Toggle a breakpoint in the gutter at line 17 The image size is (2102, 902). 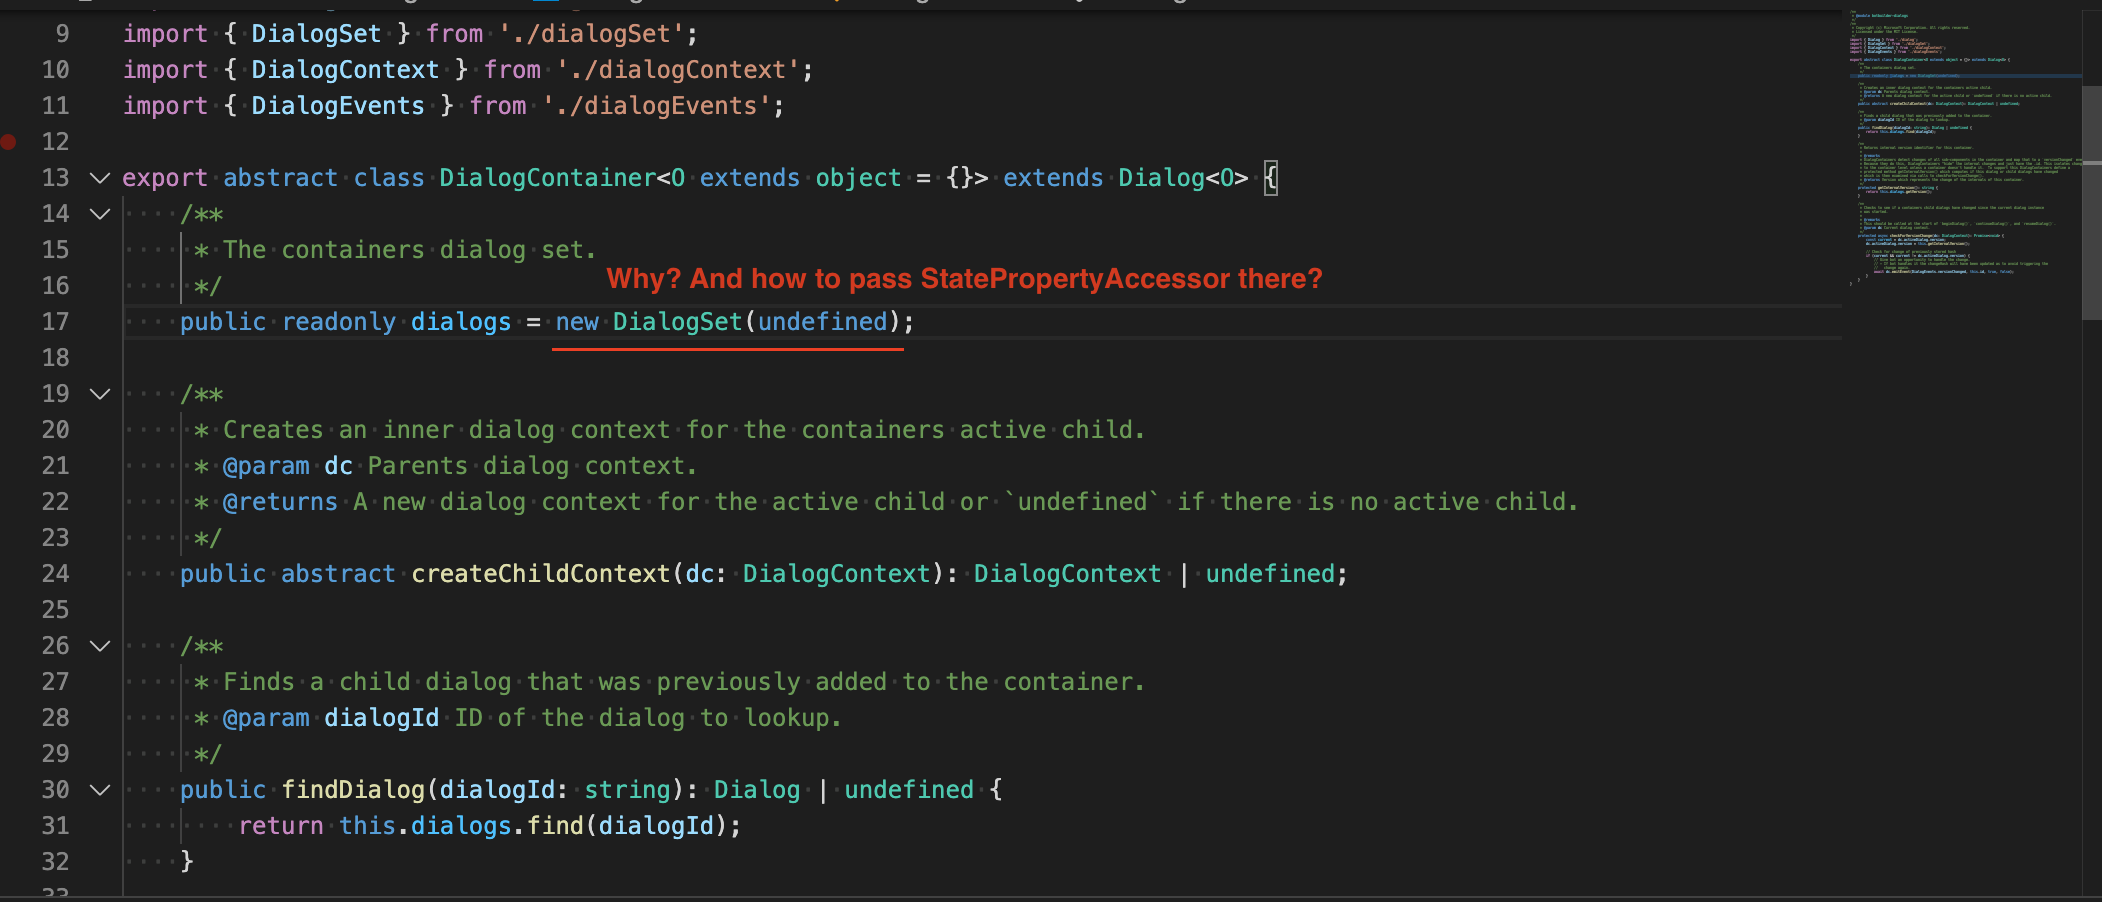pos(11,321)
